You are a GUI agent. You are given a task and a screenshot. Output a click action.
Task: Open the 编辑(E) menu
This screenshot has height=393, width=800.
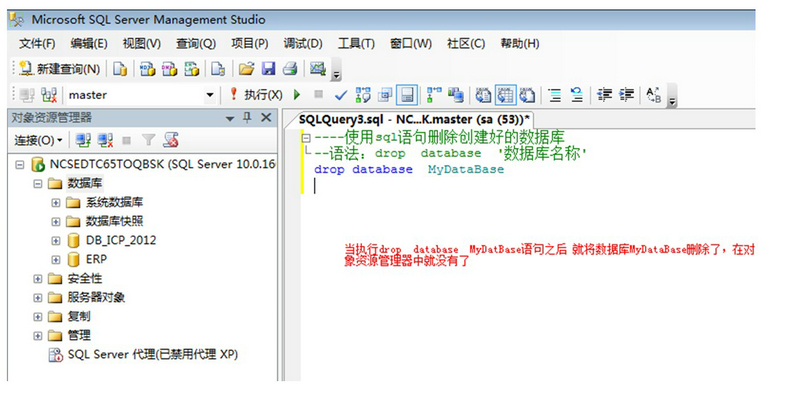pyautogui.click(x=89, y=44)
